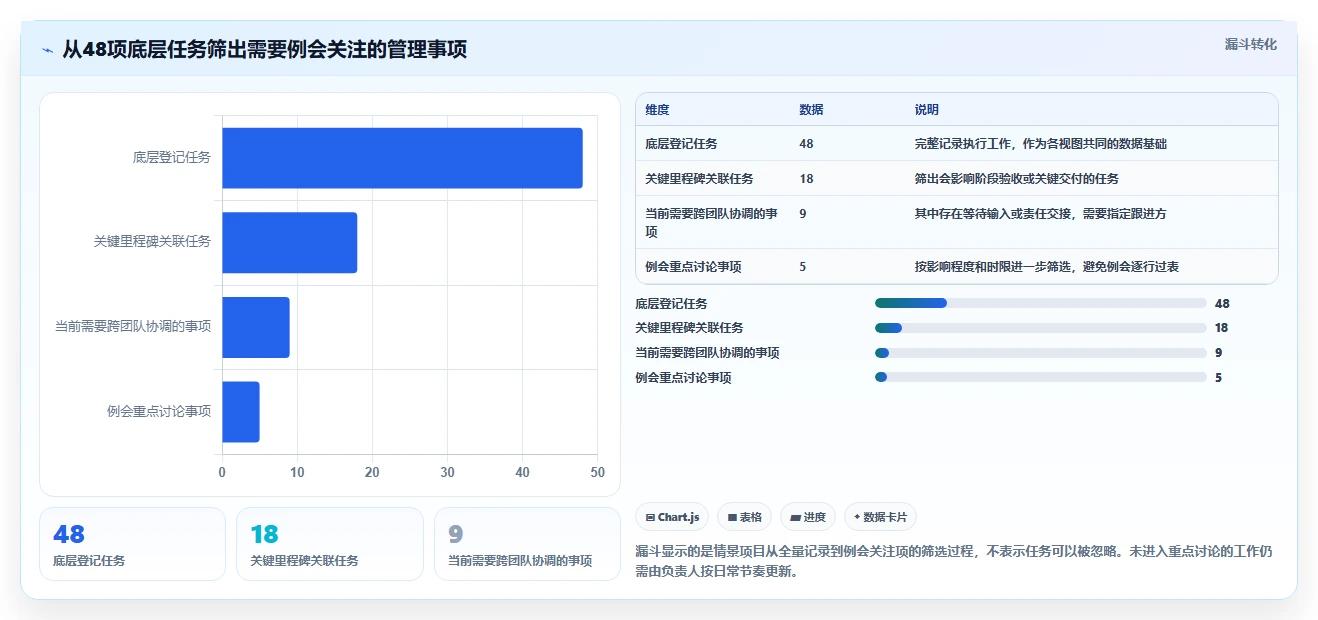Click the 进度 chip
1318x620 pixels.
(808, 517)
